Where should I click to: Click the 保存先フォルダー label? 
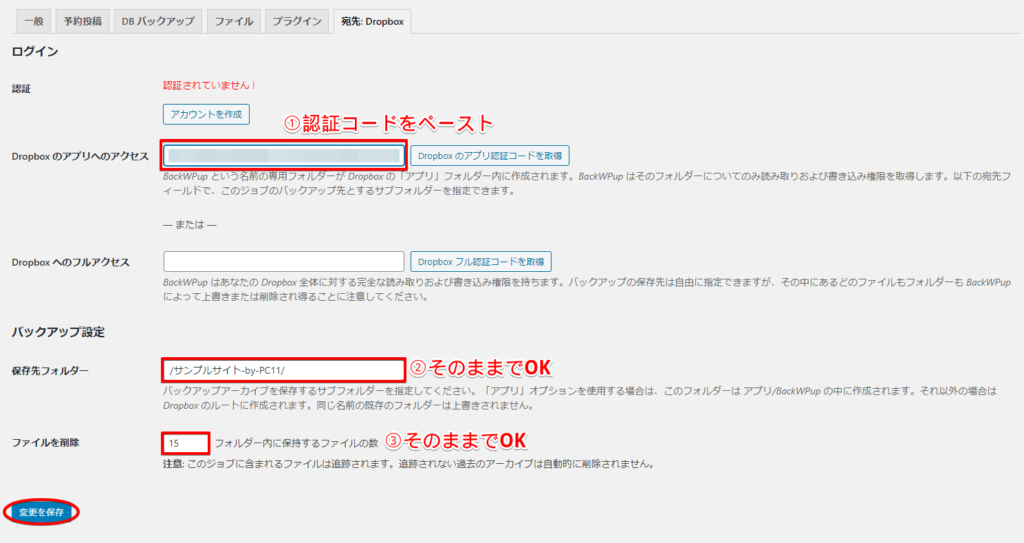50,370
